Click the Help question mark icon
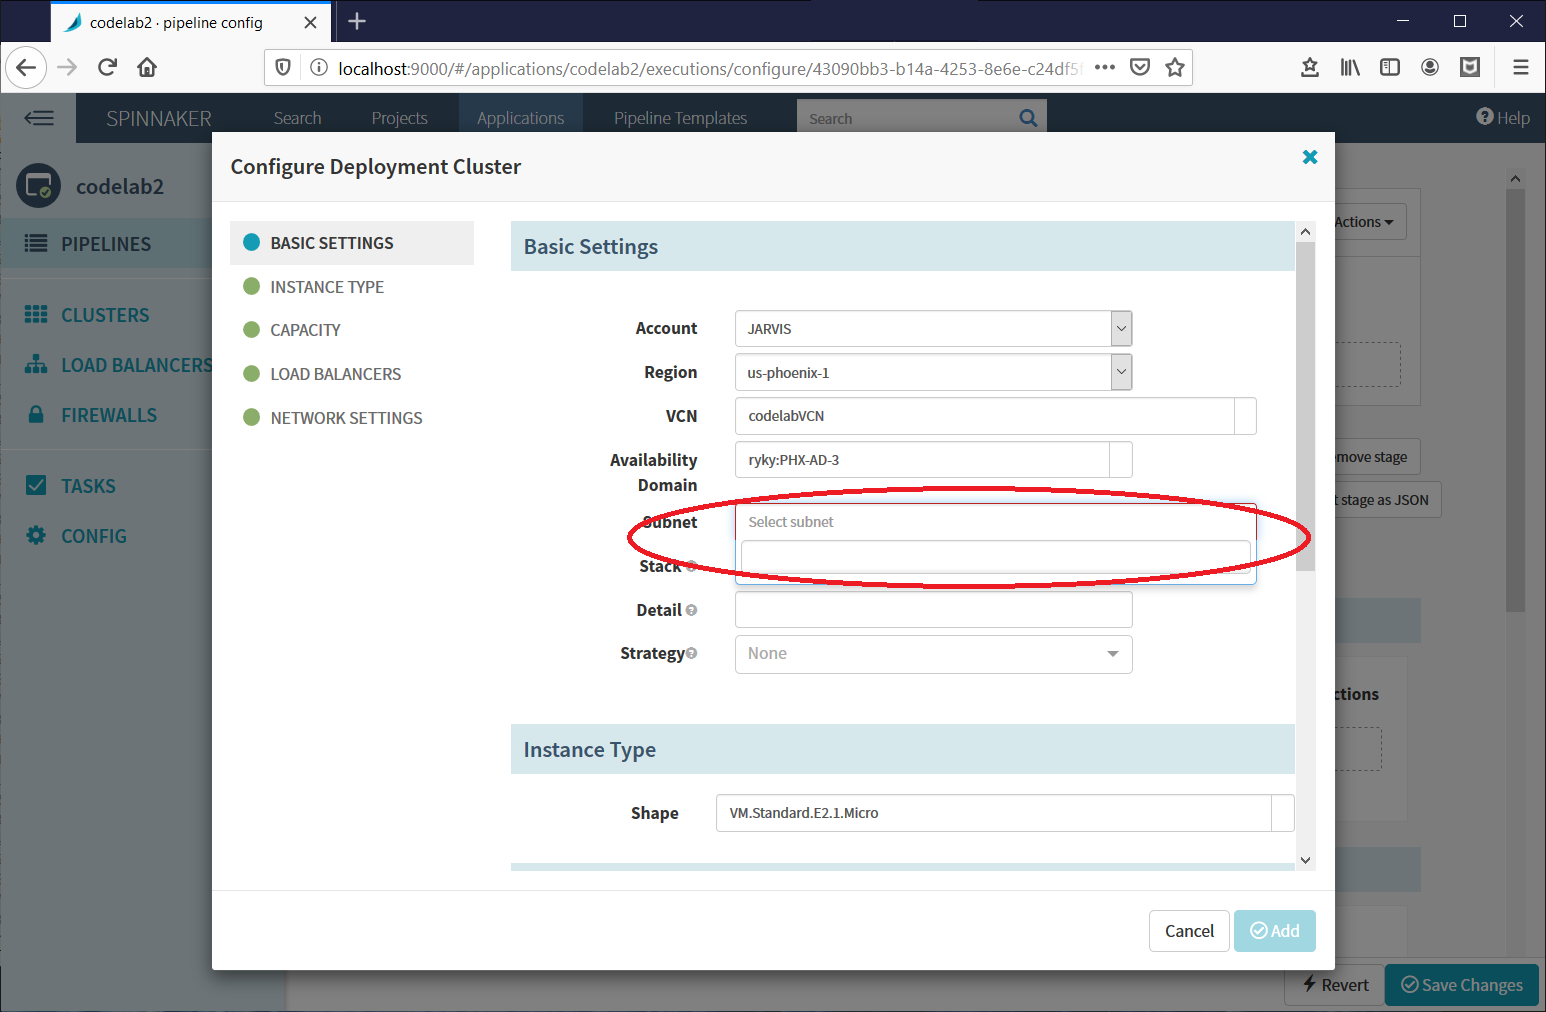This screenshot has height=1012, width=1546. (x=1483, y=117)
